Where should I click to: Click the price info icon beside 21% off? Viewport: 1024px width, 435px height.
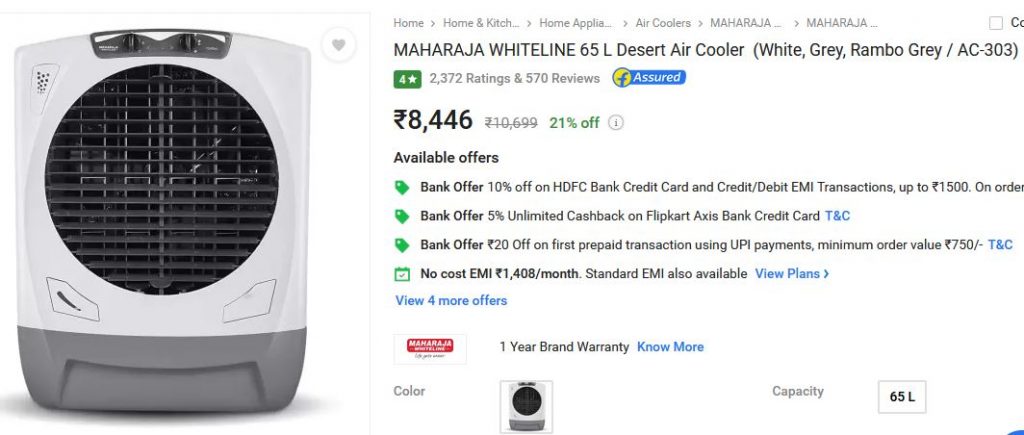[x=615, y=123]
